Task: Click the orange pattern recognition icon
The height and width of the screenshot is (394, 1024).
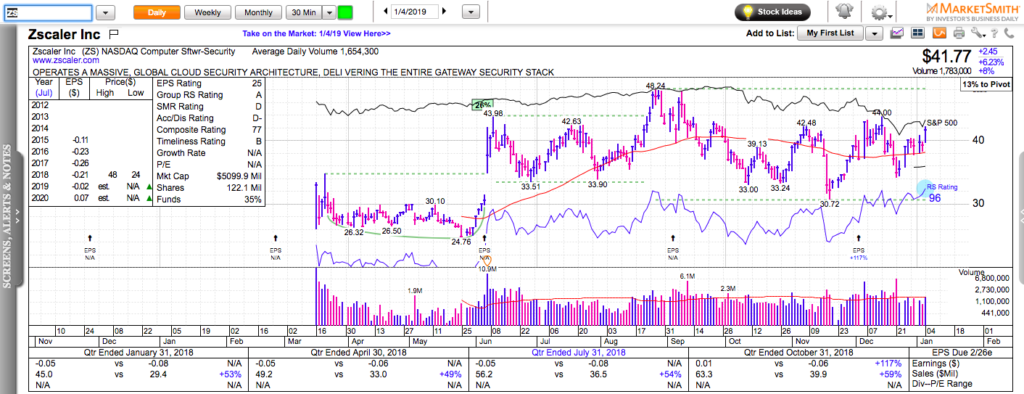Action: [x=938, y=33]
